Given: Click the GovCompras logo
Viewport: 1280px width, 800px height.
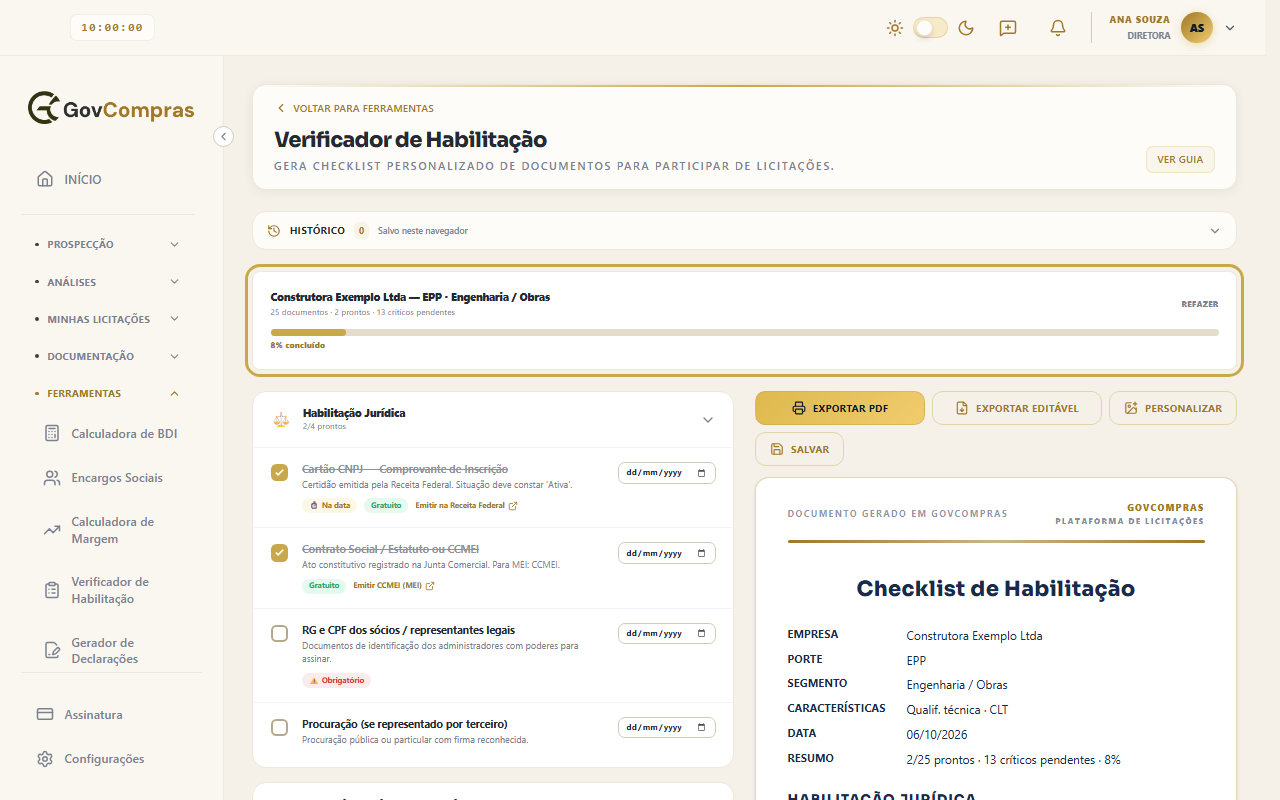Looking at the screenshot, I should click(111, 108).
